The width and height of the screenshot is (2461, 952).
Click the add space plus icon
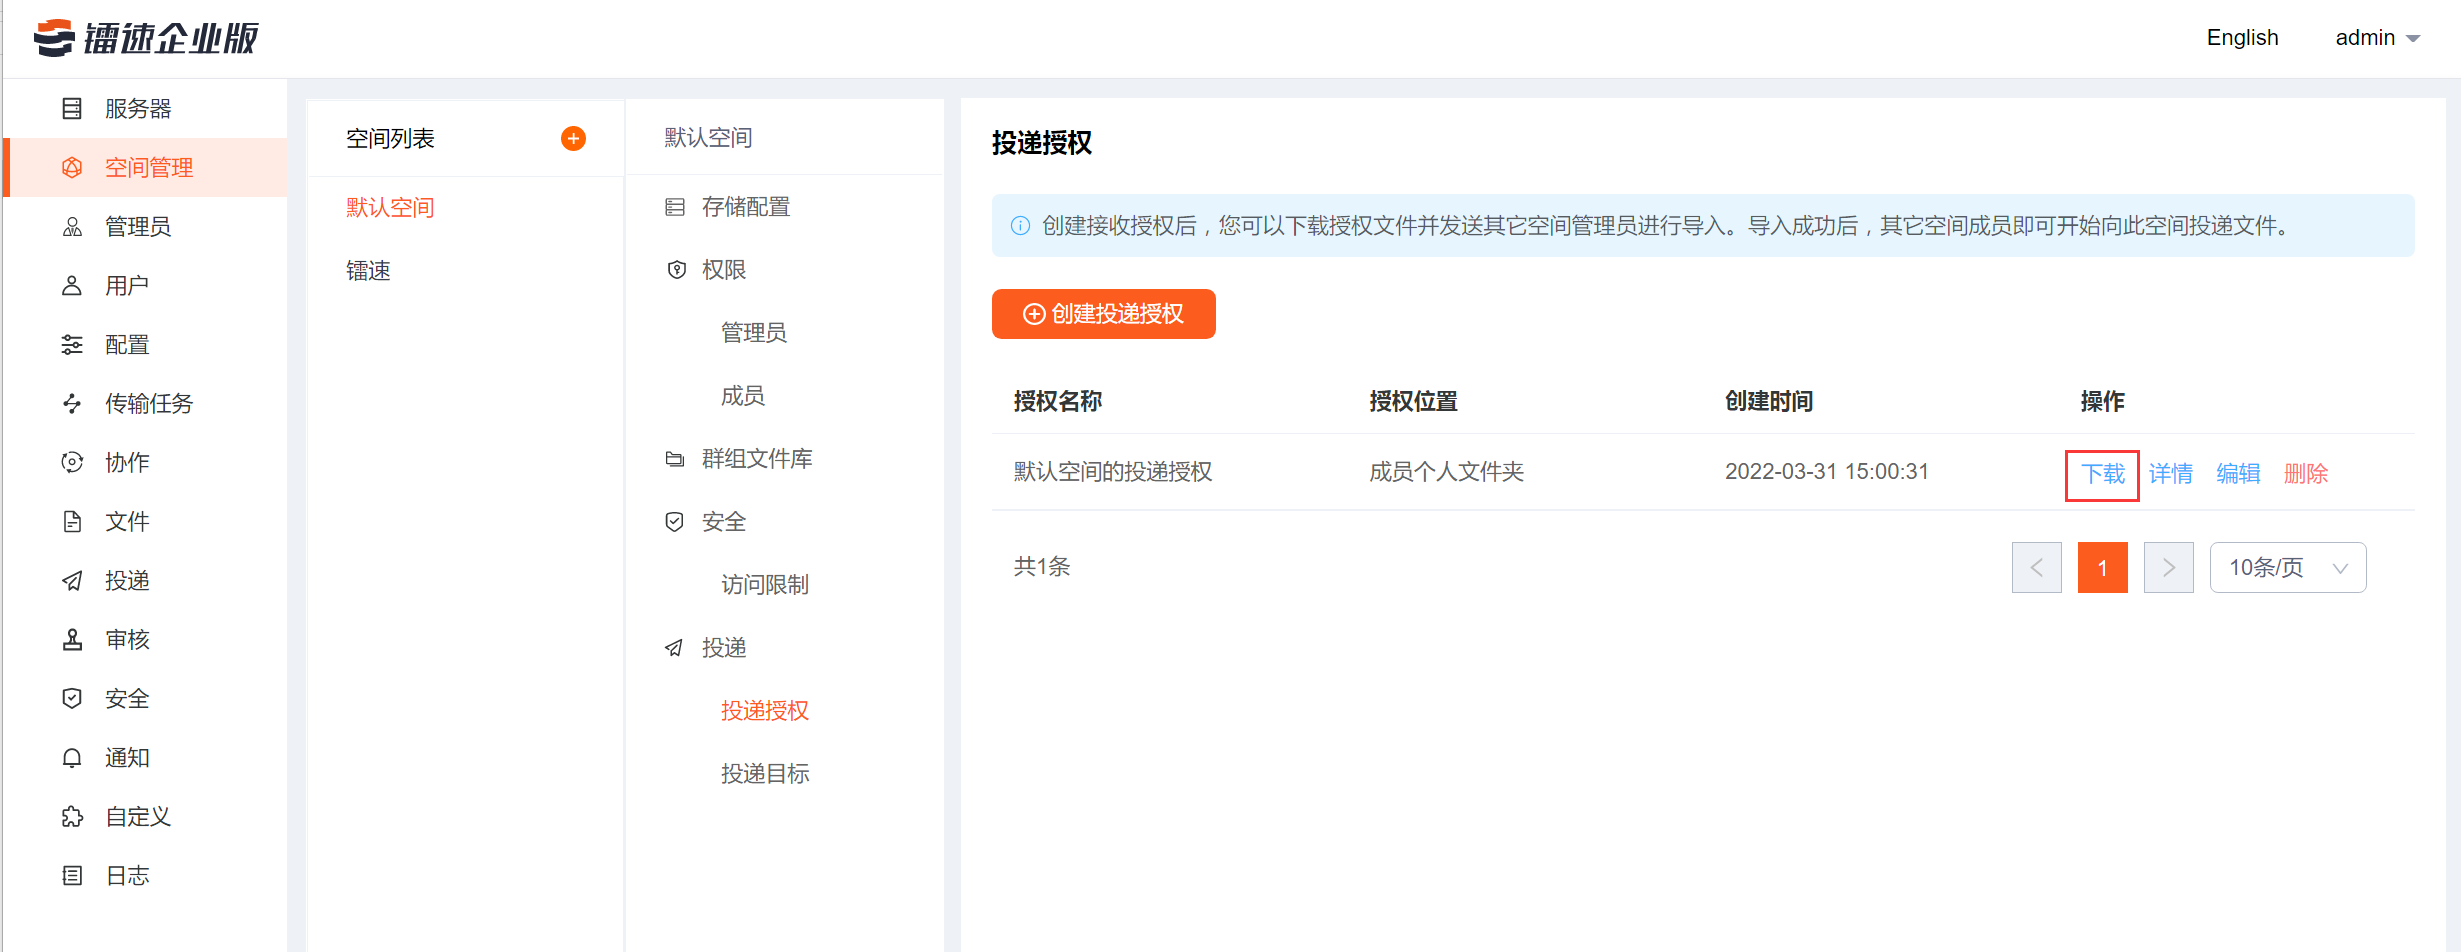573,138
